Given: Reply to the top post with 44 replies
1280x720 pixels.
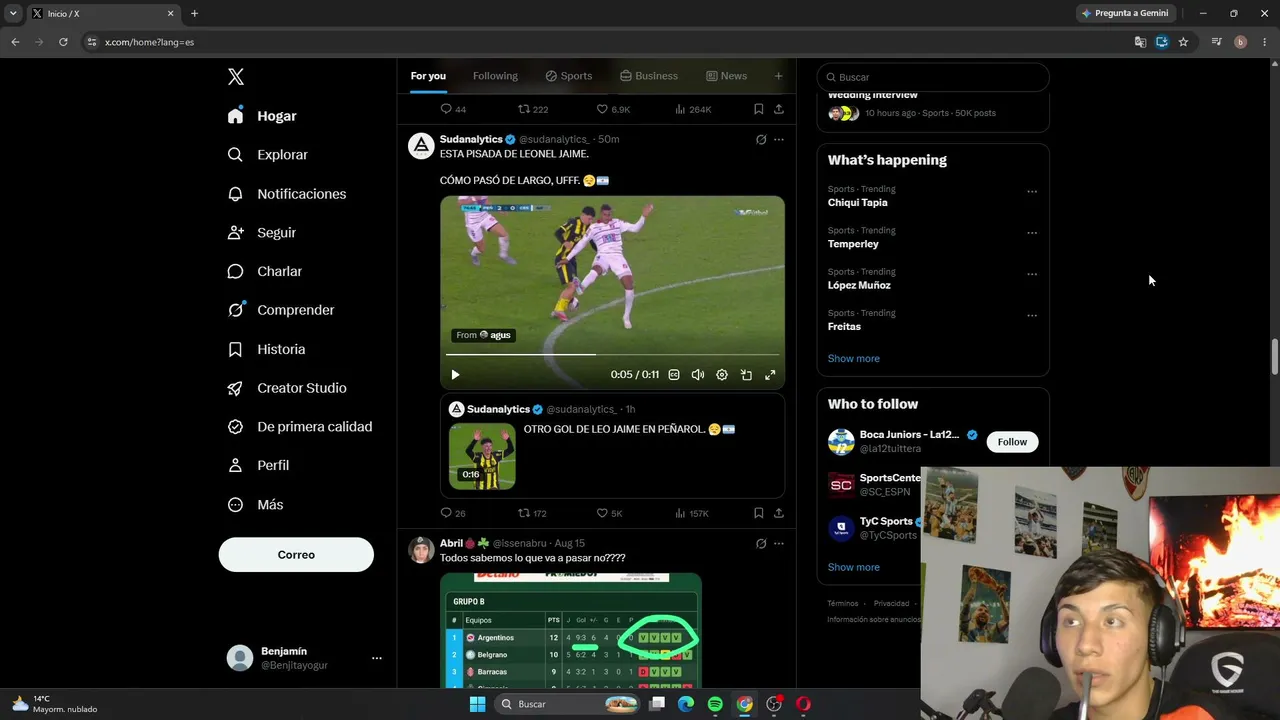Looking at the screenshot, I should [x=453, y=109].
